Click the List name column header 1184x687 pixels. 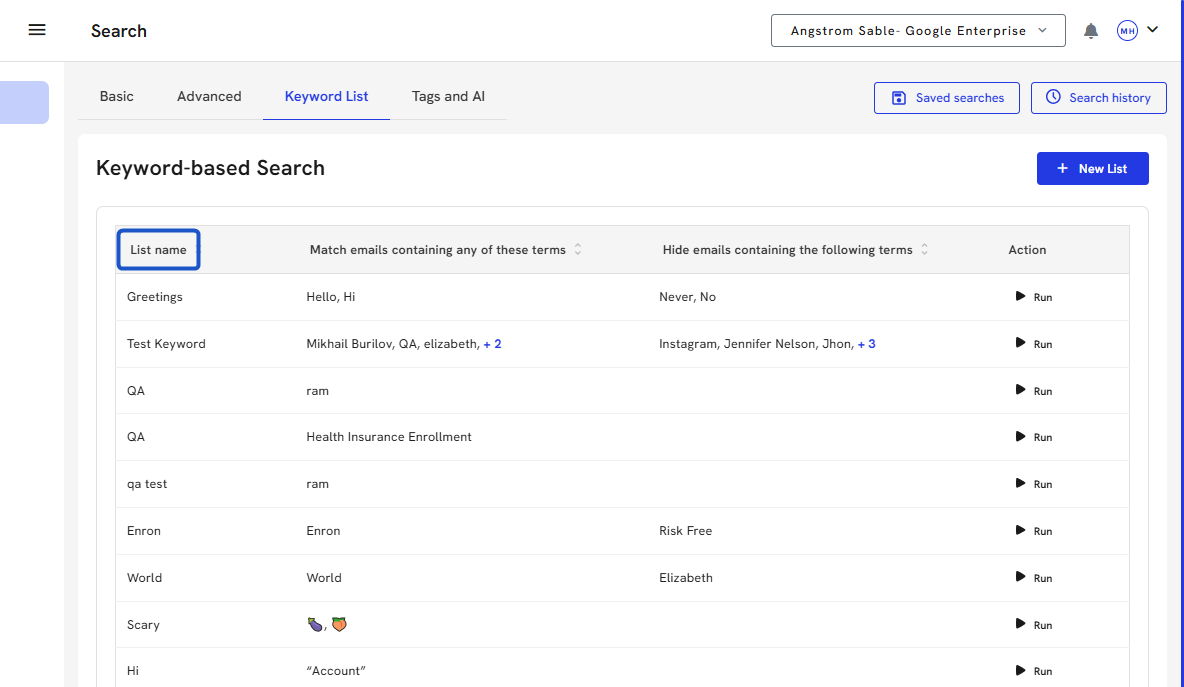(x=158, y=250)
